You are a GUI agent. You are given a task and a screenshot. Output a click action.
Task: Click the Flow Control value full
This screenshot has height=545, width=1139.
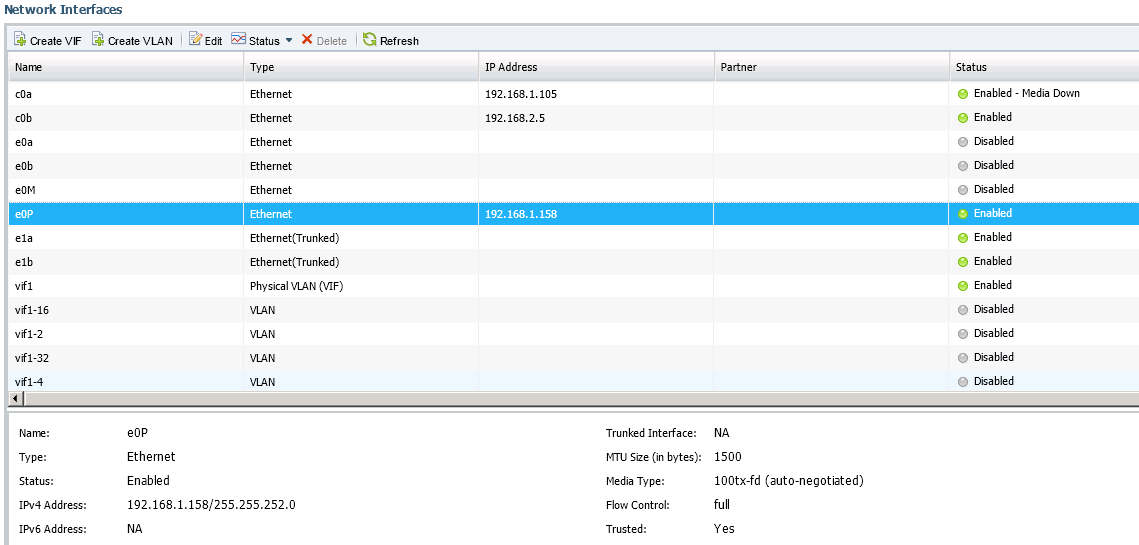tap(722, 504)
